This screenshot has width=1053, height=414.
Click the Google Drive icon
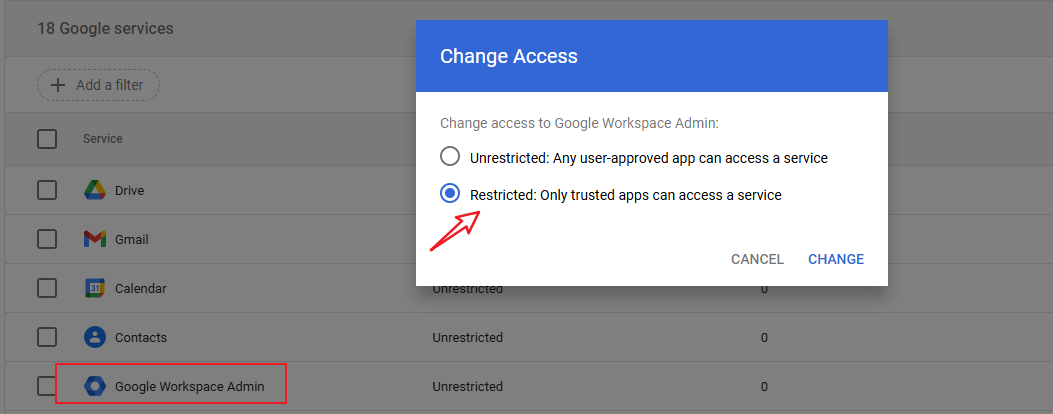[95, 191]
